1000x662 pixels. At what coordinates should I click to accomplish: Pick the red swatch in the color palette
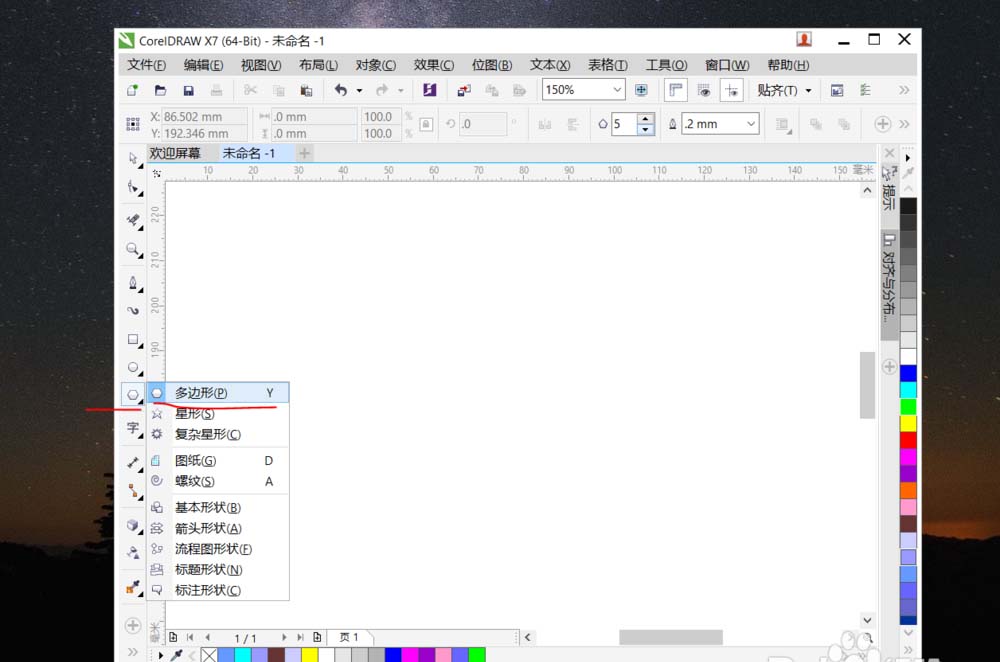[907, 440]
